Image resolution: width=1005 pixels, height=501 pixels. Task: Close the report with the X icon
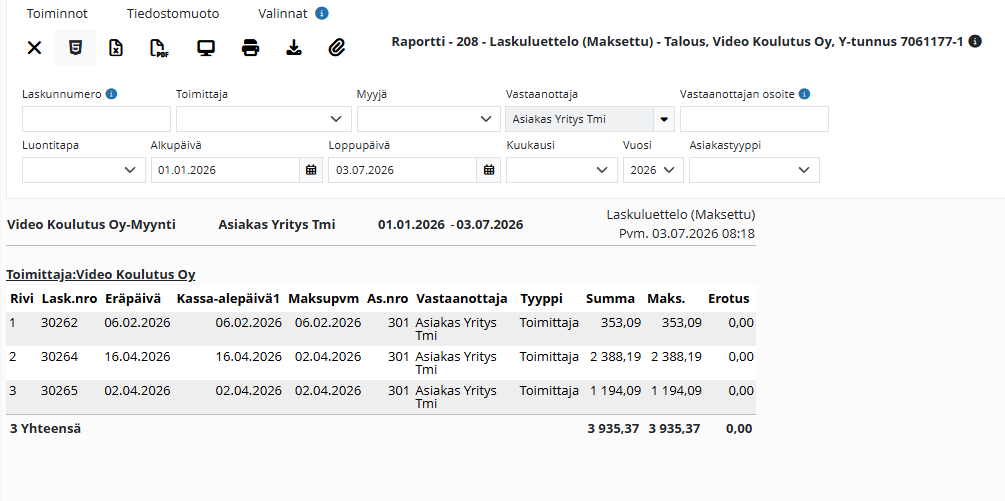(x=34, y=47)
